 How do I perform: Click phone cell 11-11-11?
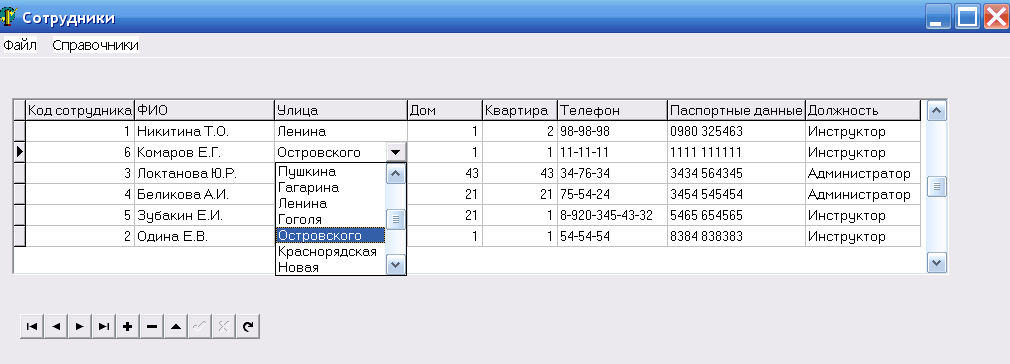click(x=612, y=153)
